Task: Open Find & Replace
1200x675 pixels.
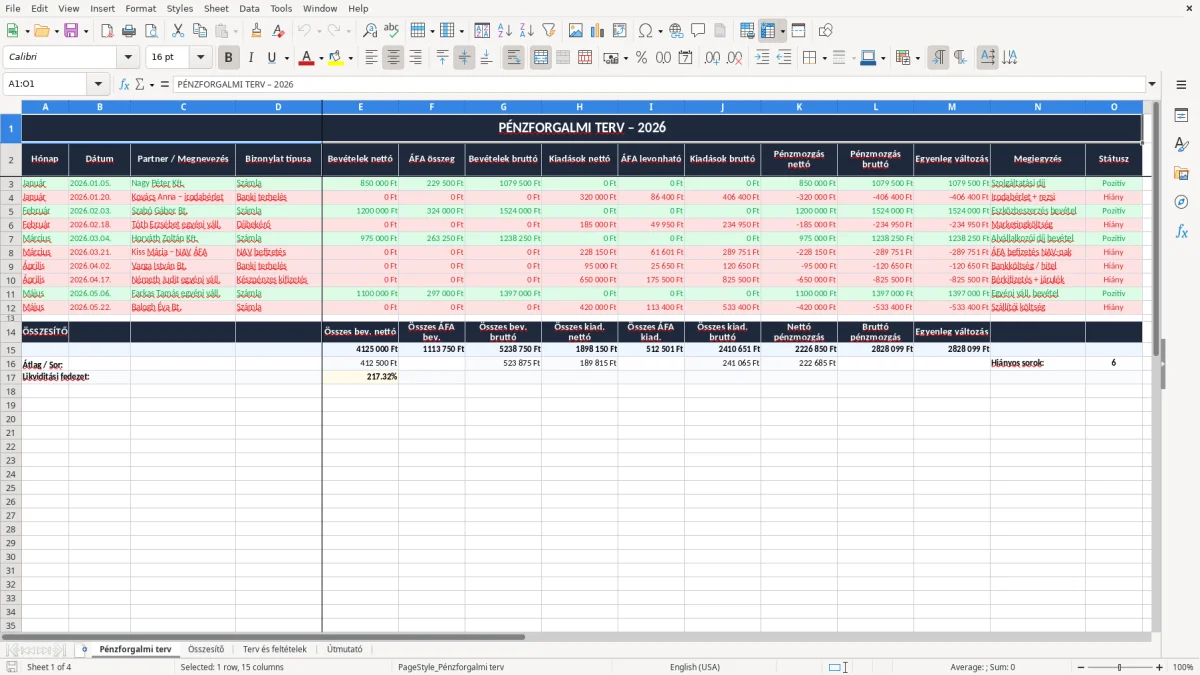Action: (x=370, y=31)
